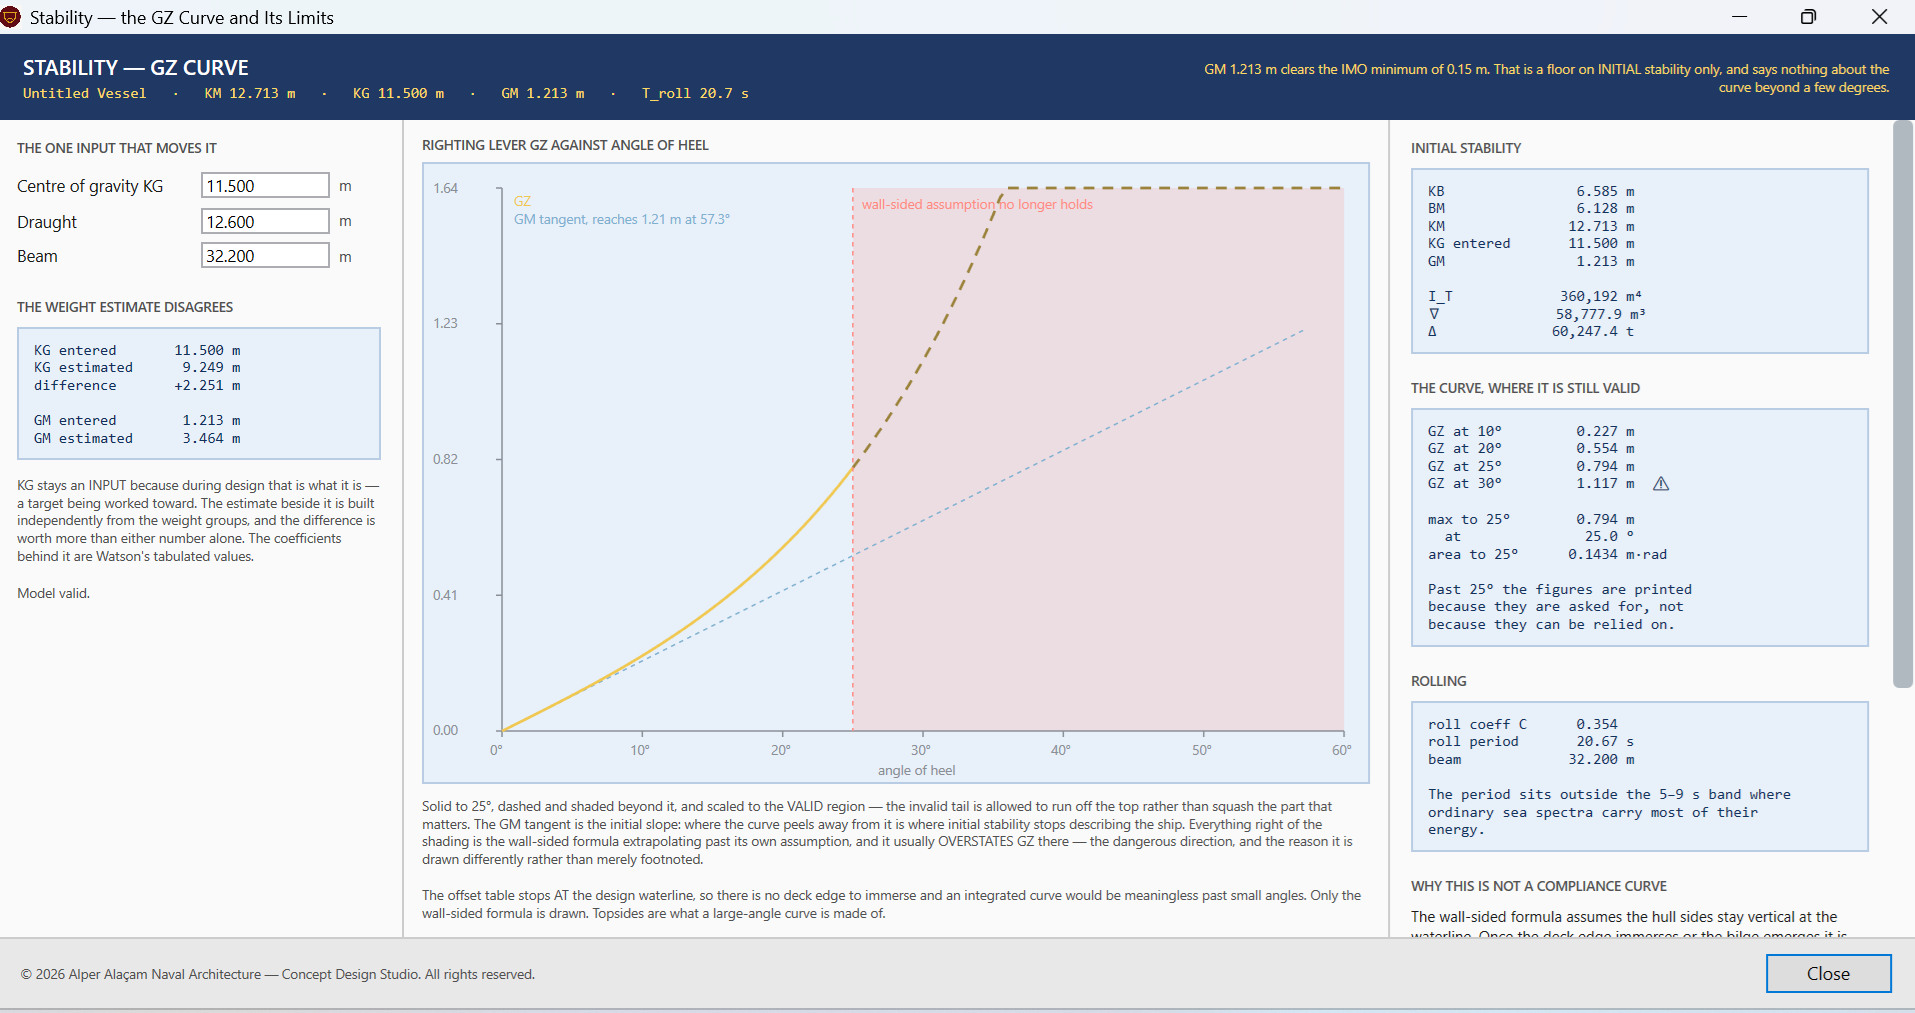This screenshot has width=1915, height=1013.
Task: Click the Draught value field
Action: [x=265, y=221]
